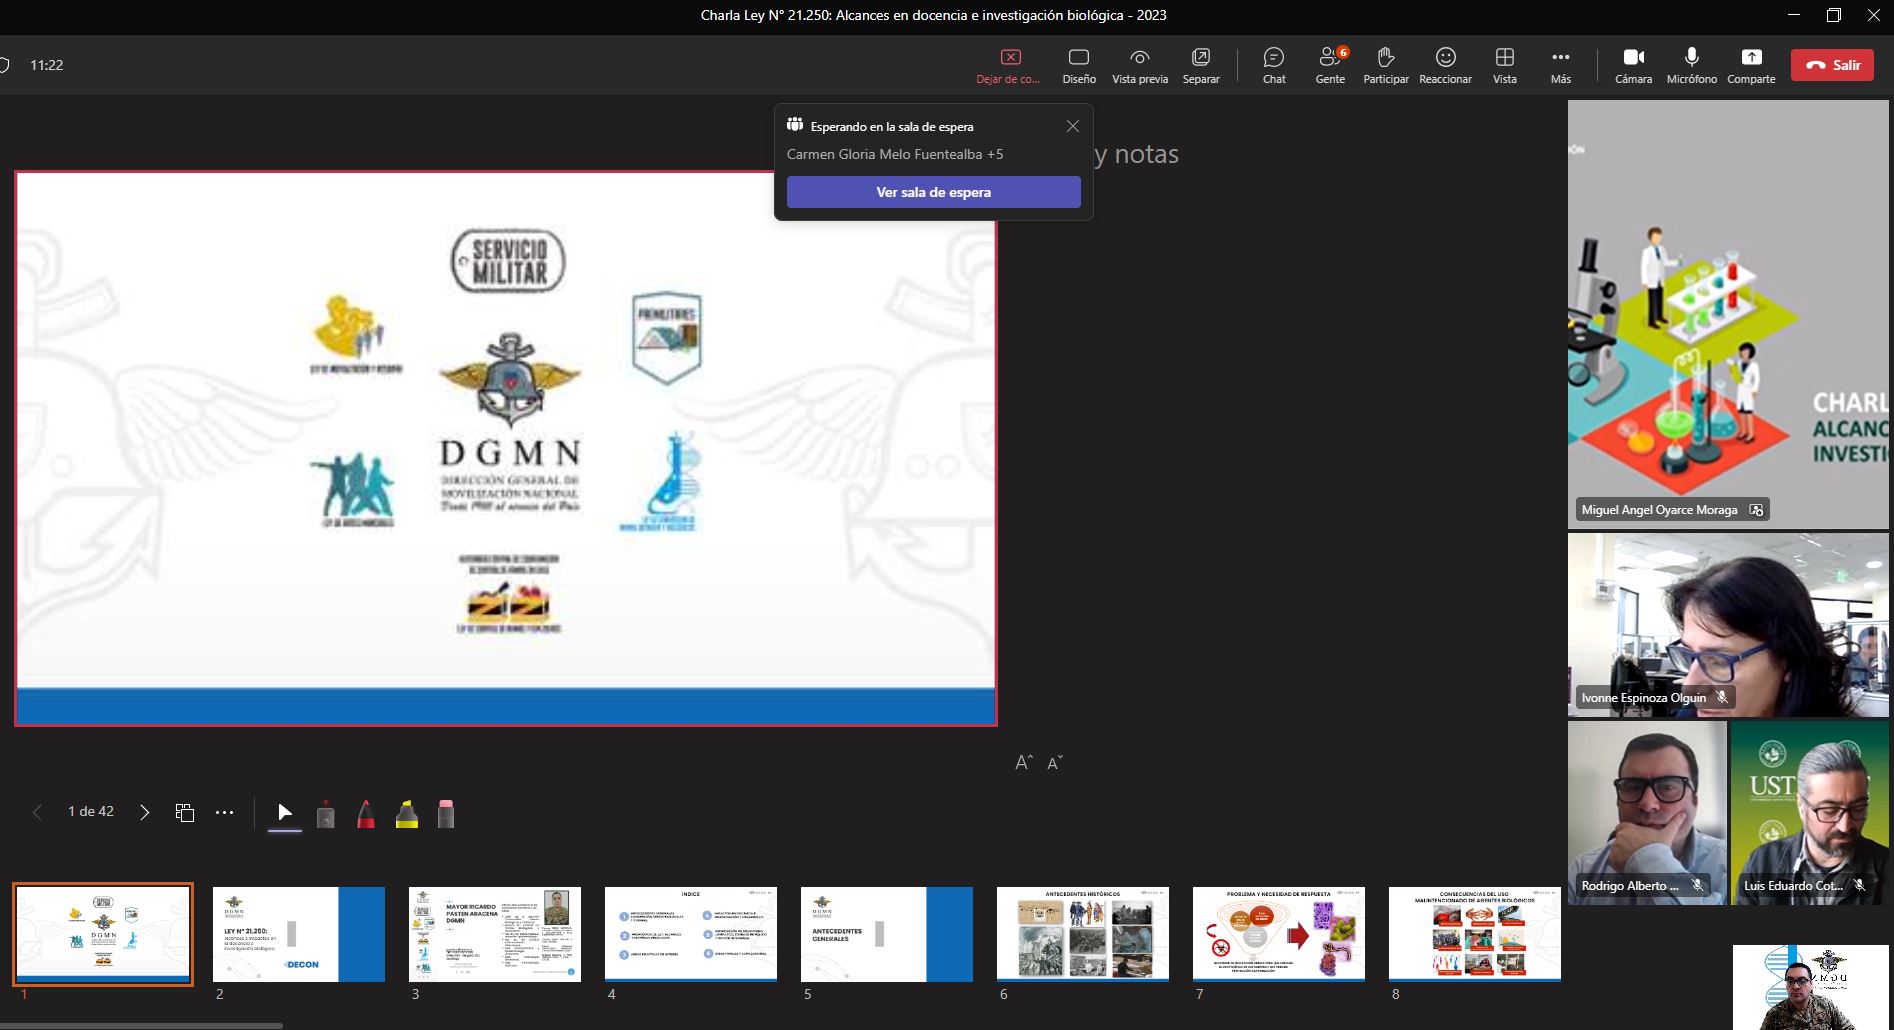Open the Gente participants panel
Viewport: 1894px width, 1030px height.
point(1330,65)
